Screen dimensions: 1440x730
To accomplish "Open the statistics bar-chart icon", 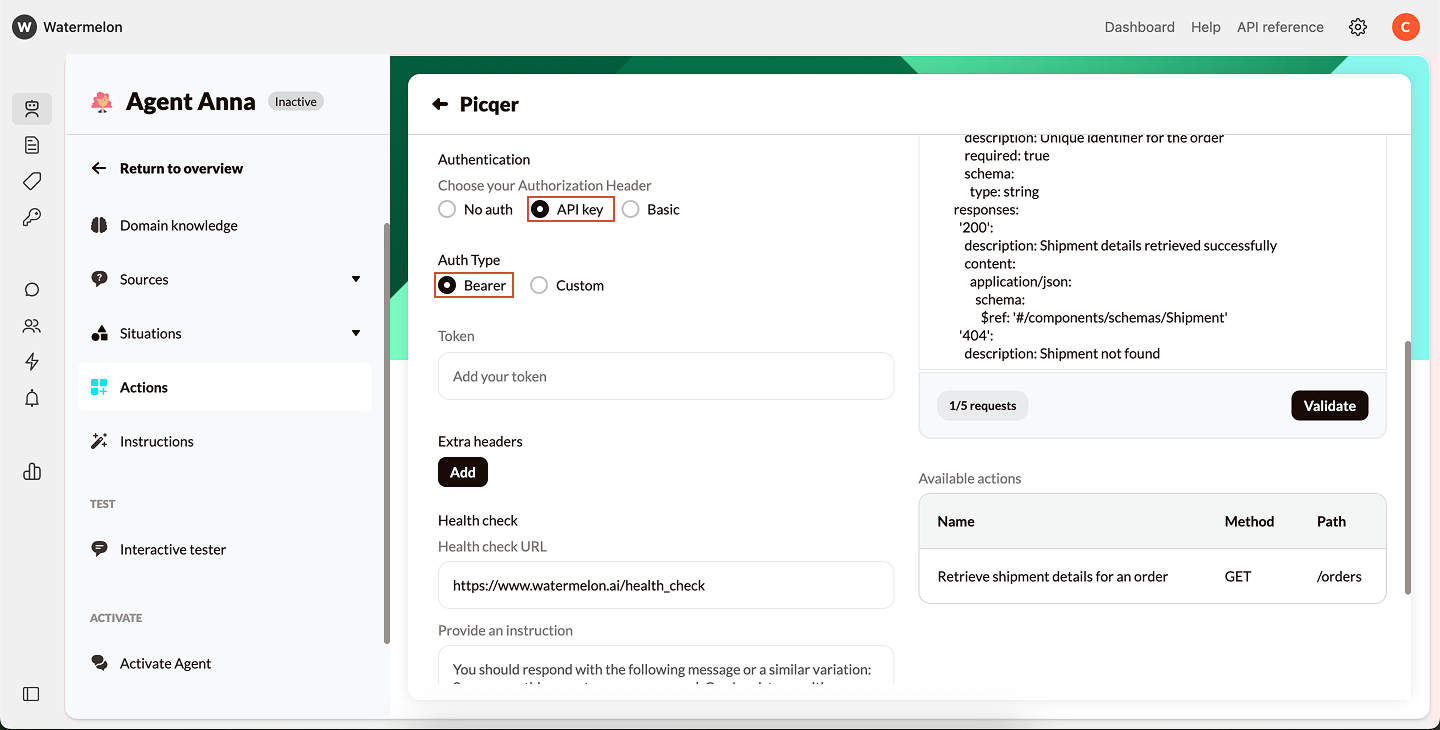I will coord(31,471).
